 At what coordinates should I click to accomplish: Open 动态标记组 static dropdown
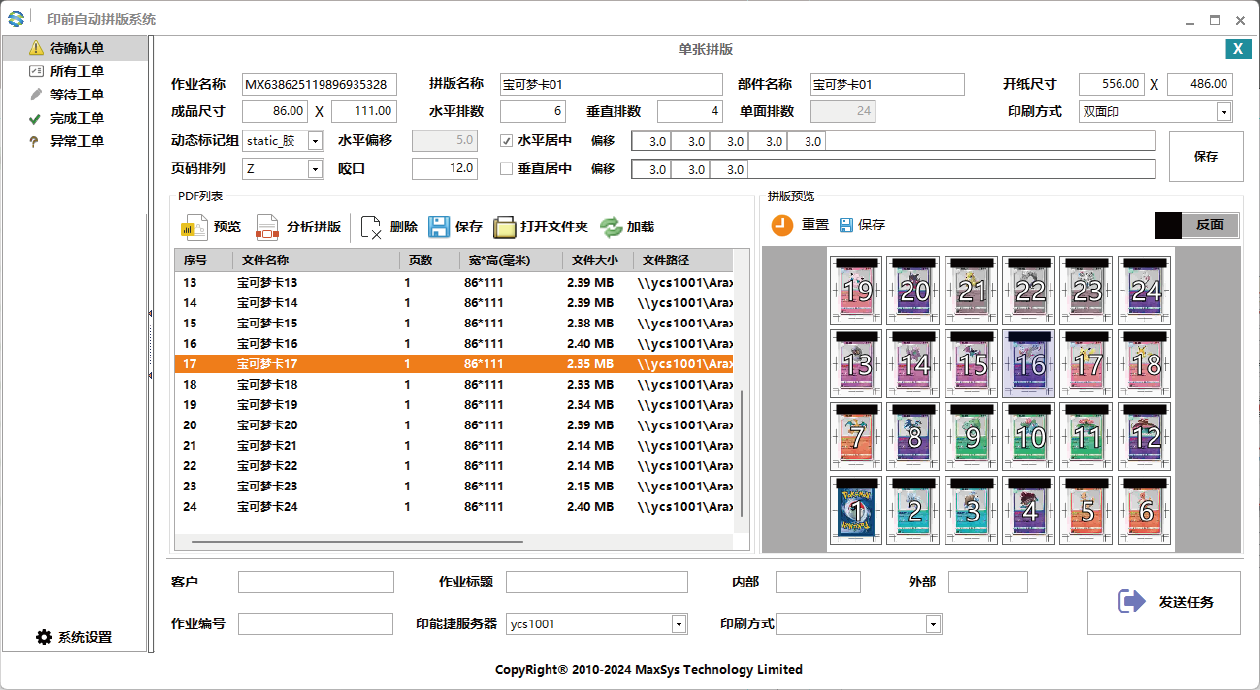click(315, 141)
